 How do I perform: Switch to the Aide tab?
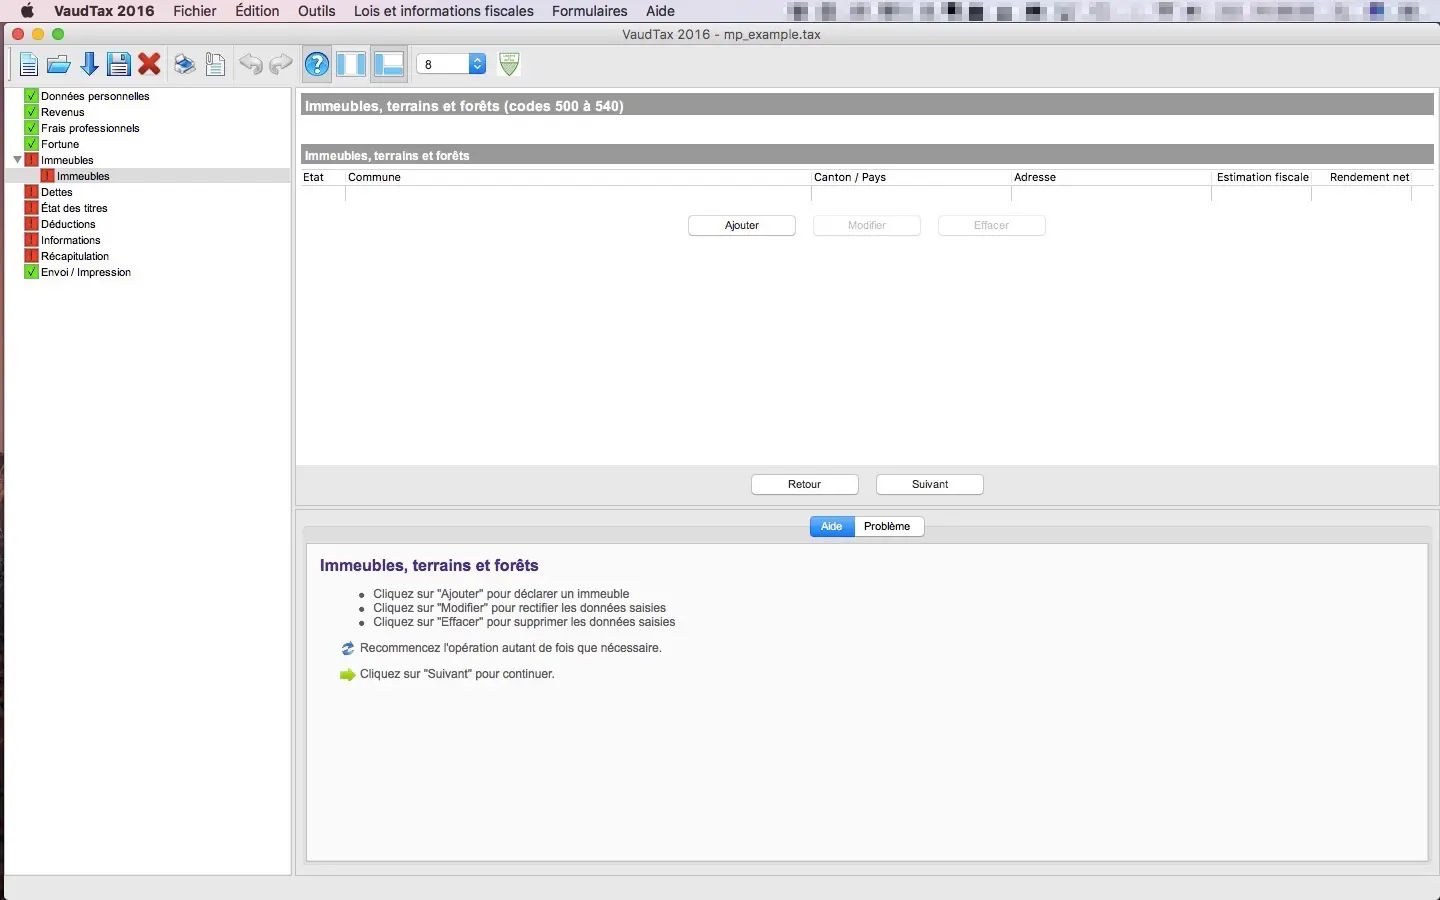pyautogui.click(x=832, y=527)
